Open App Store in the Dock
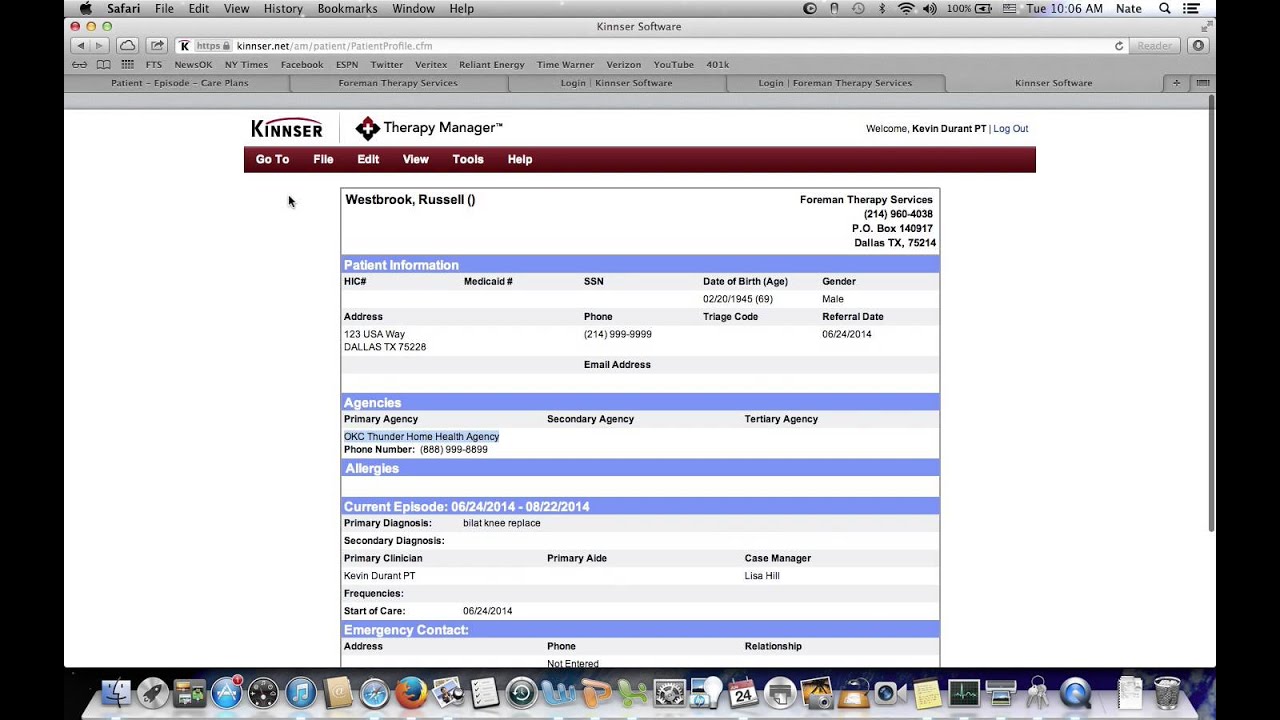The image size is (1280, 720). pos(227,693)
